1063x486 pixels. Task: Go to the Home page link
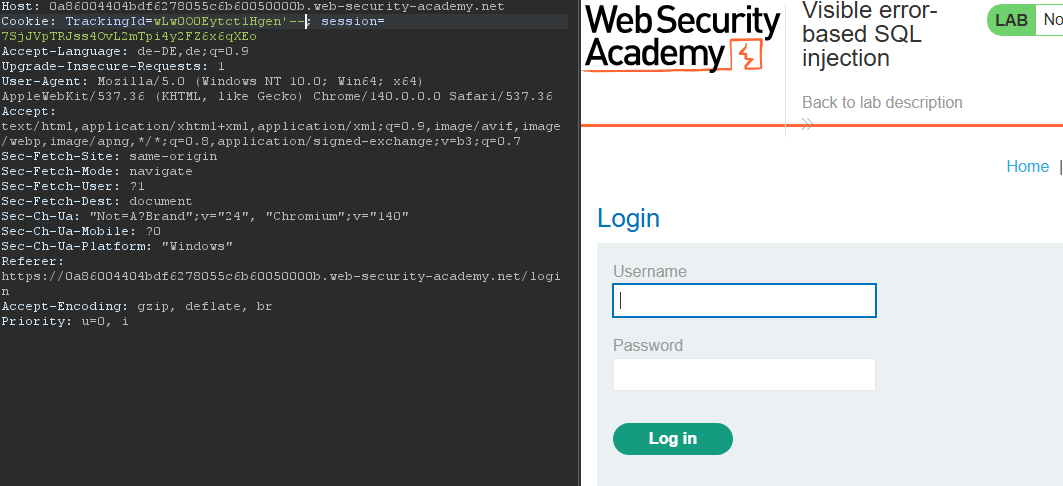pyautogui.click(x=1027, y=167)
